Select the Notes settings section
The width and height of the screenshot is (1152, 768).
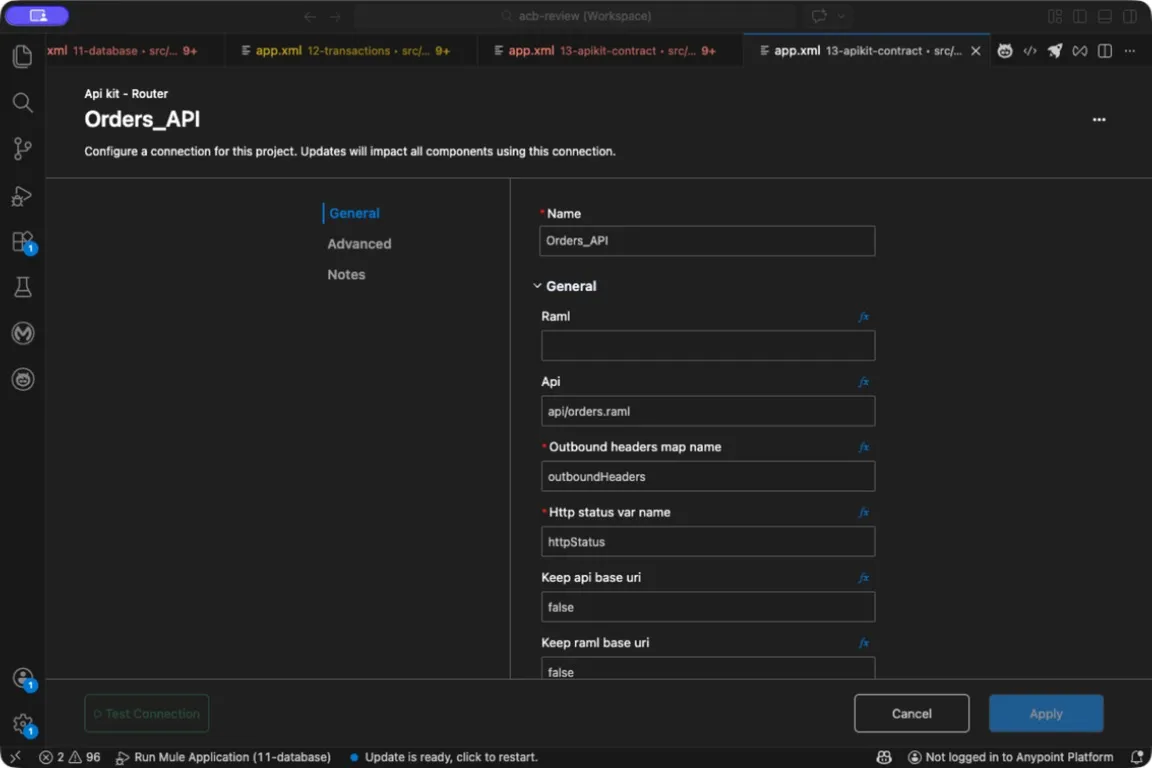346,275
